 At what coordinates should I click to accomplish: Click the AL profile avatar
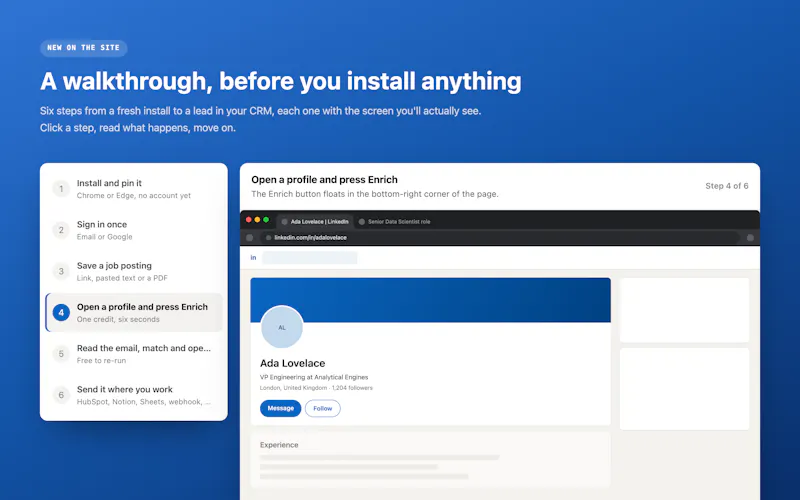tap(282, 328)
